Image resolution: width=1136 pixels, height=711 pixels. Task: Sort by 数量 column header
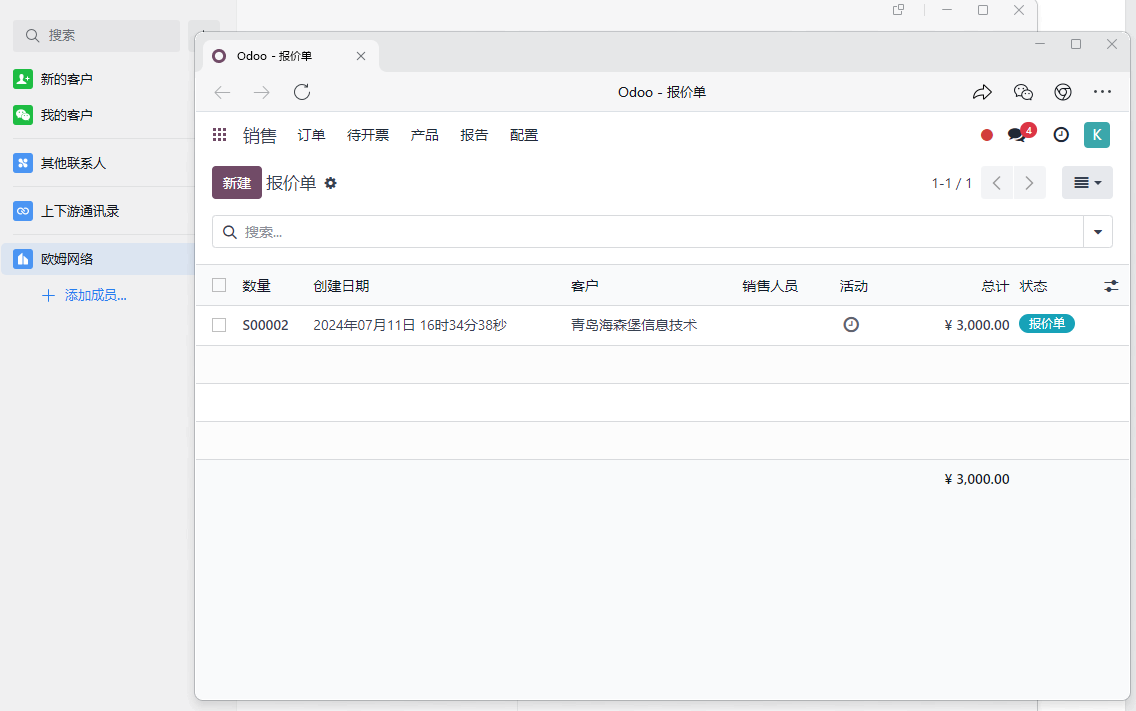[256, 286]
